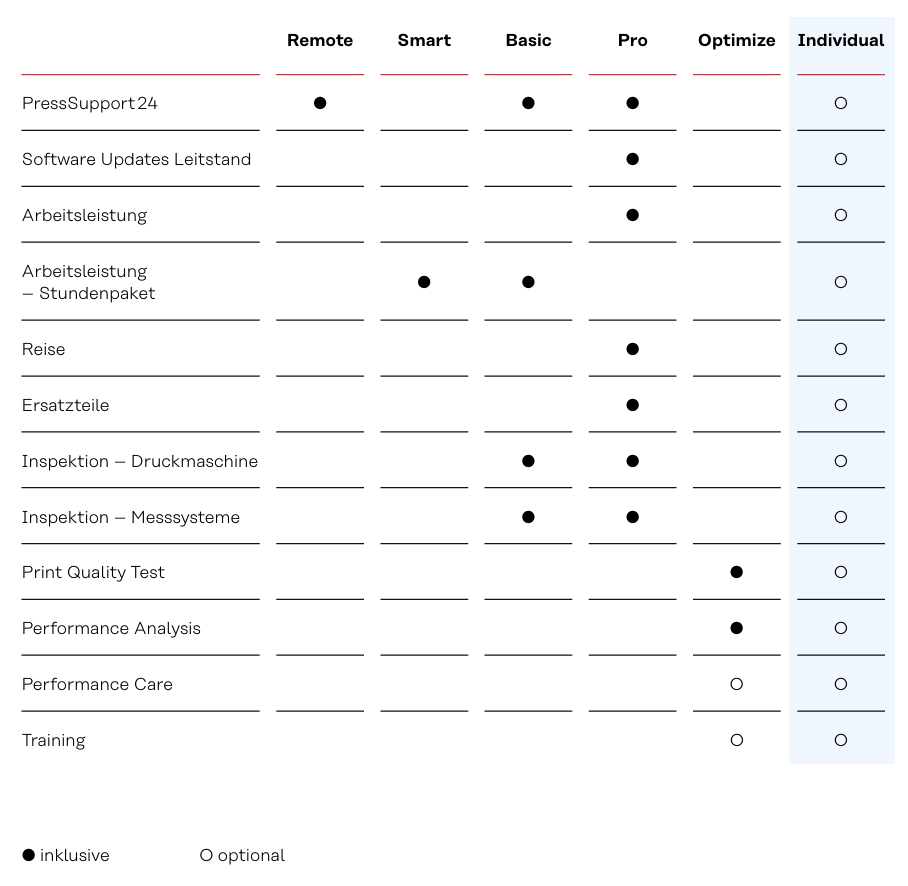Select optional circle for Performance Care under Optimize
This screenshot has width=908, height=886.
coord(737,684)
